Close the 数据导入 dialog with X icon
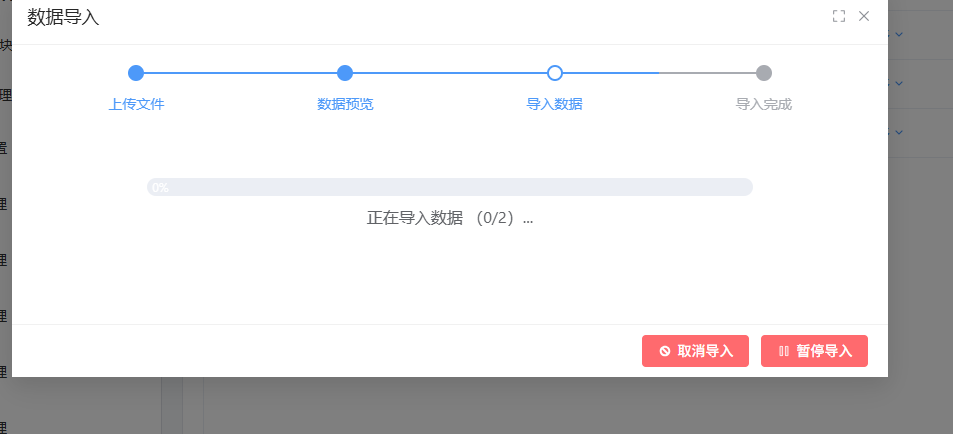This screenshot has height=434, width=953. coord(864,16)
